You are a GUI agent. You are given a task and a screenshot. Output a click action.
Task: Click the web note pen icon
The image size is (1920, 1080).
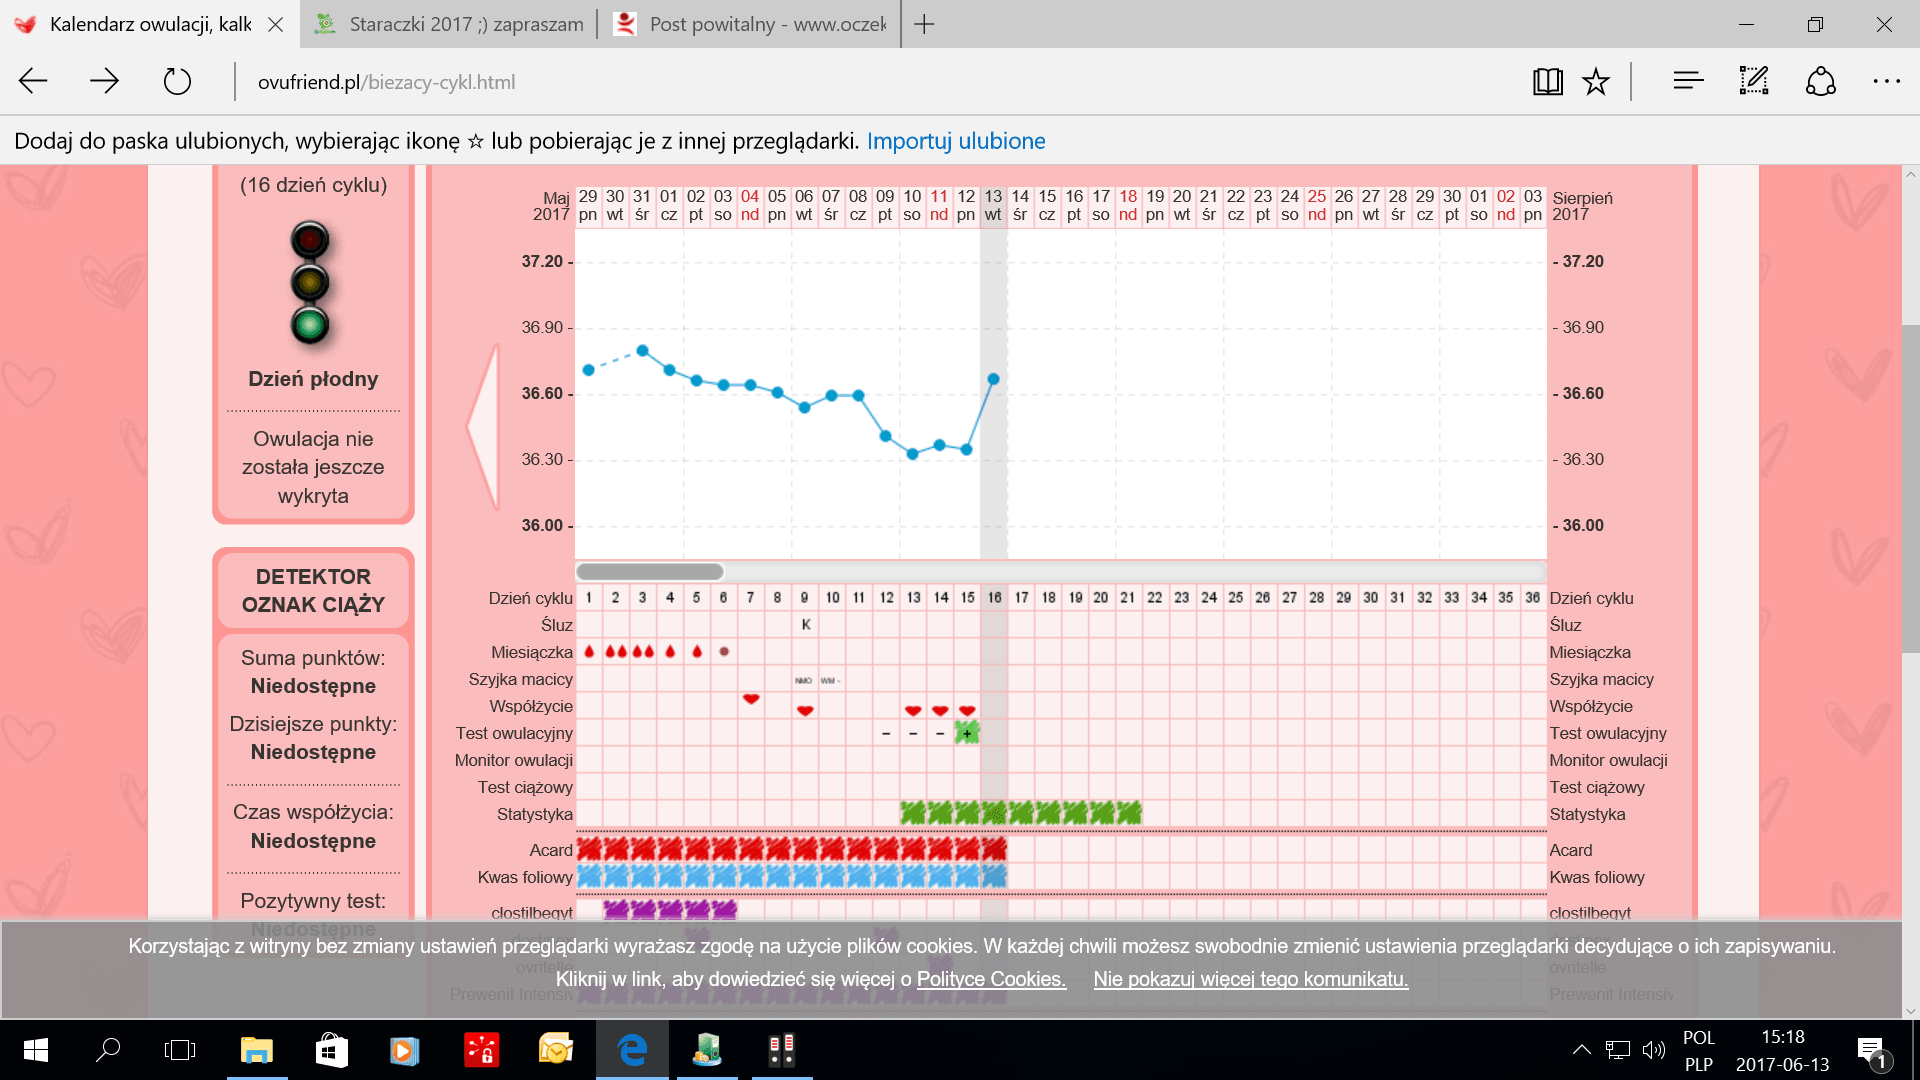1754,81
